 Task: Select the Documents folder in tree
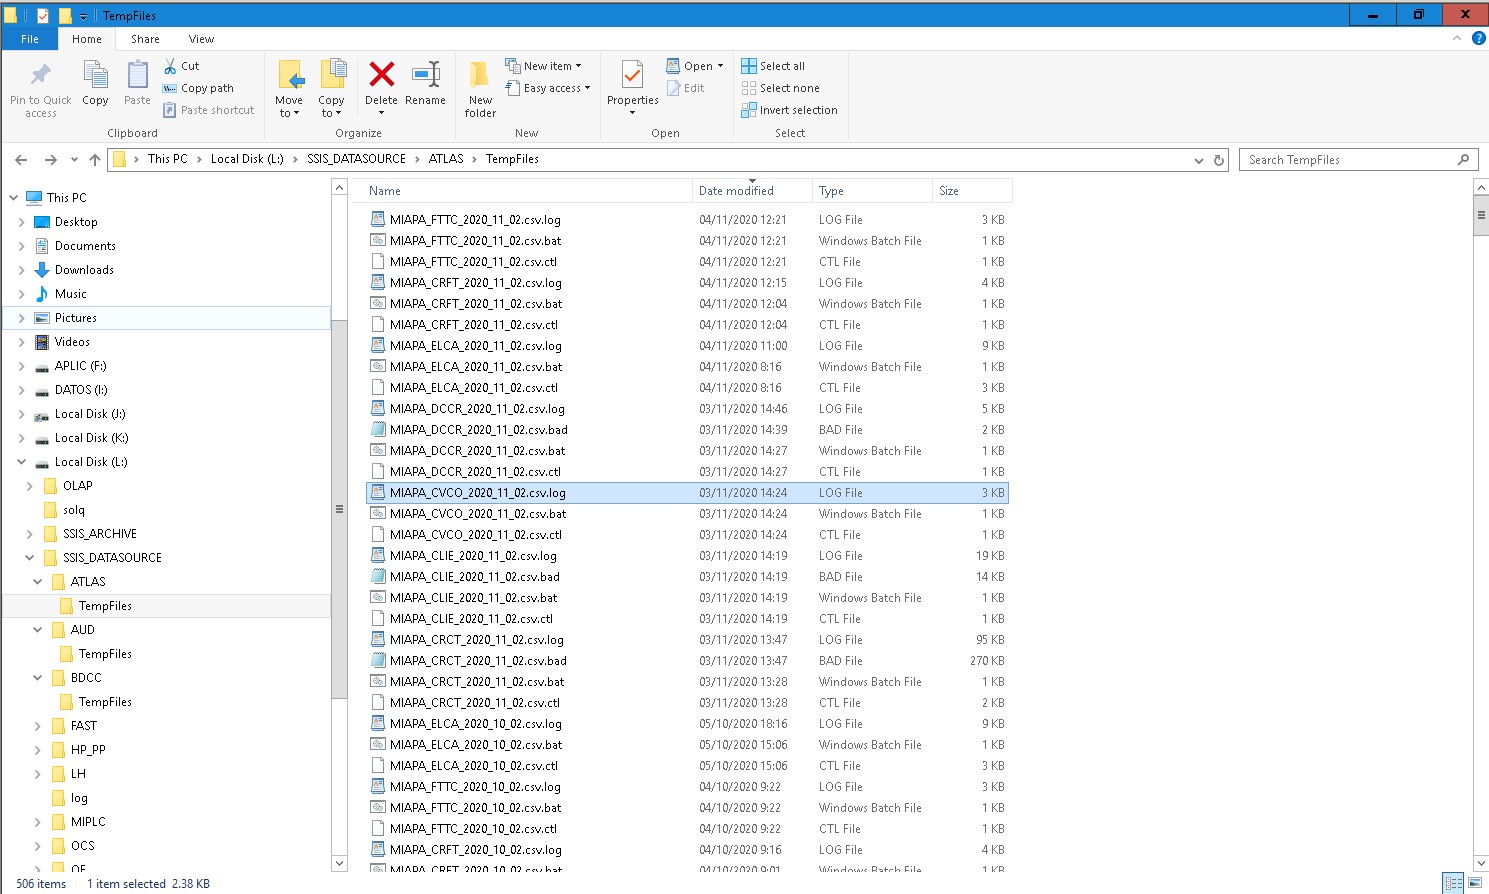pyautogui.click(x=85, y=246)
